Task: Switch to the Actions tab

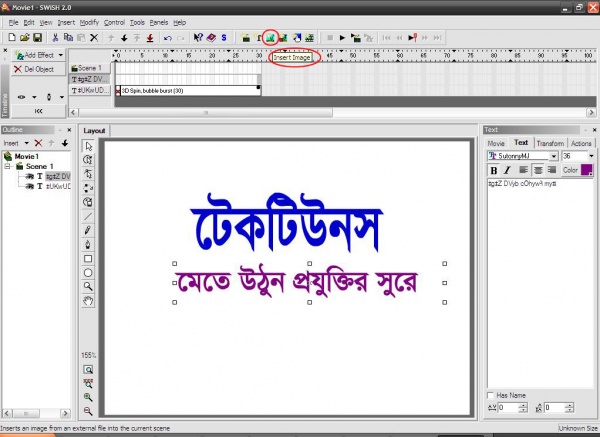Action: pyautogui.click(x=581, y=143)
